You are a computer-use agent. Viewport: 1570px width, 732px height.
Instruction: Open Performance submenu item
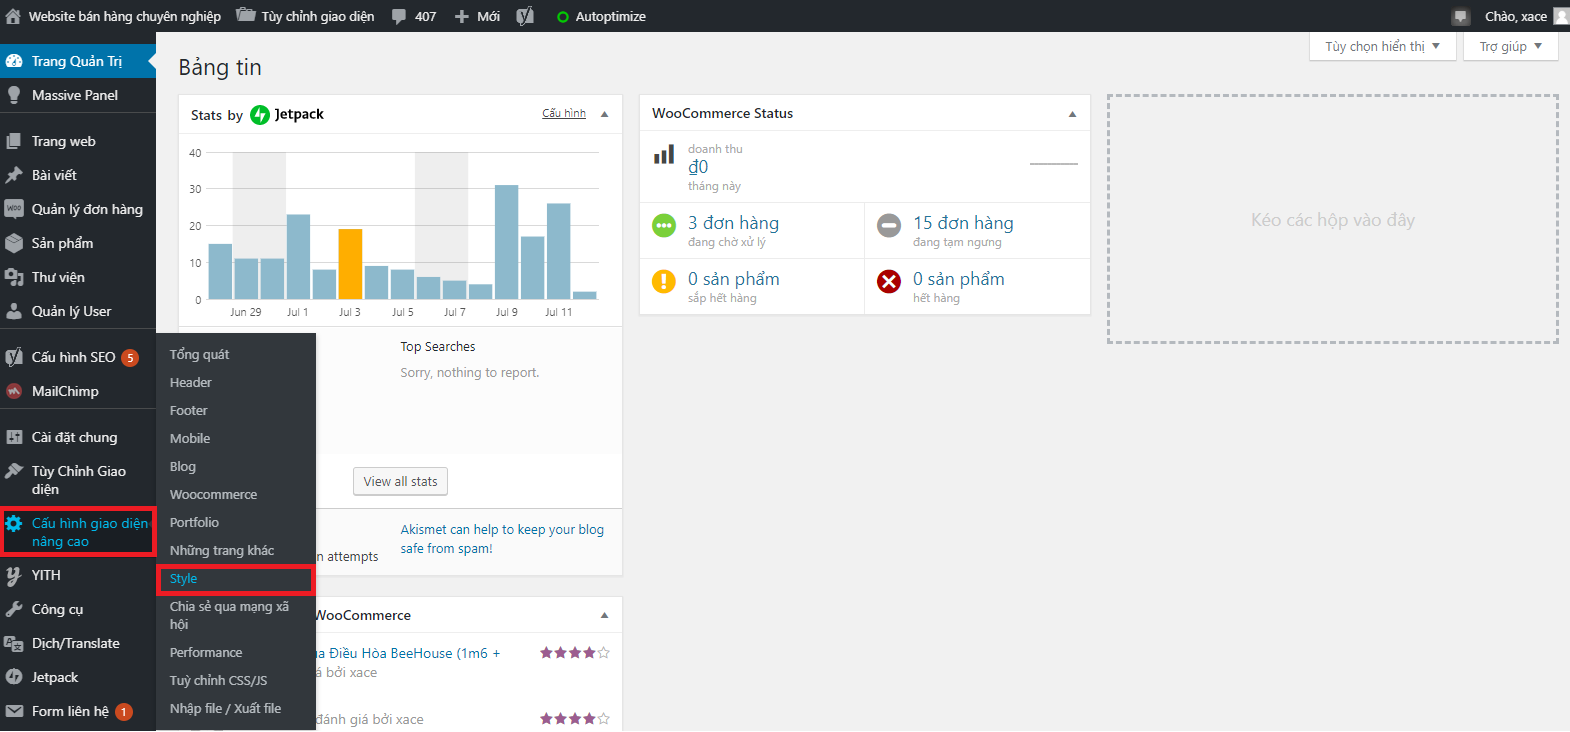(206, 653)
